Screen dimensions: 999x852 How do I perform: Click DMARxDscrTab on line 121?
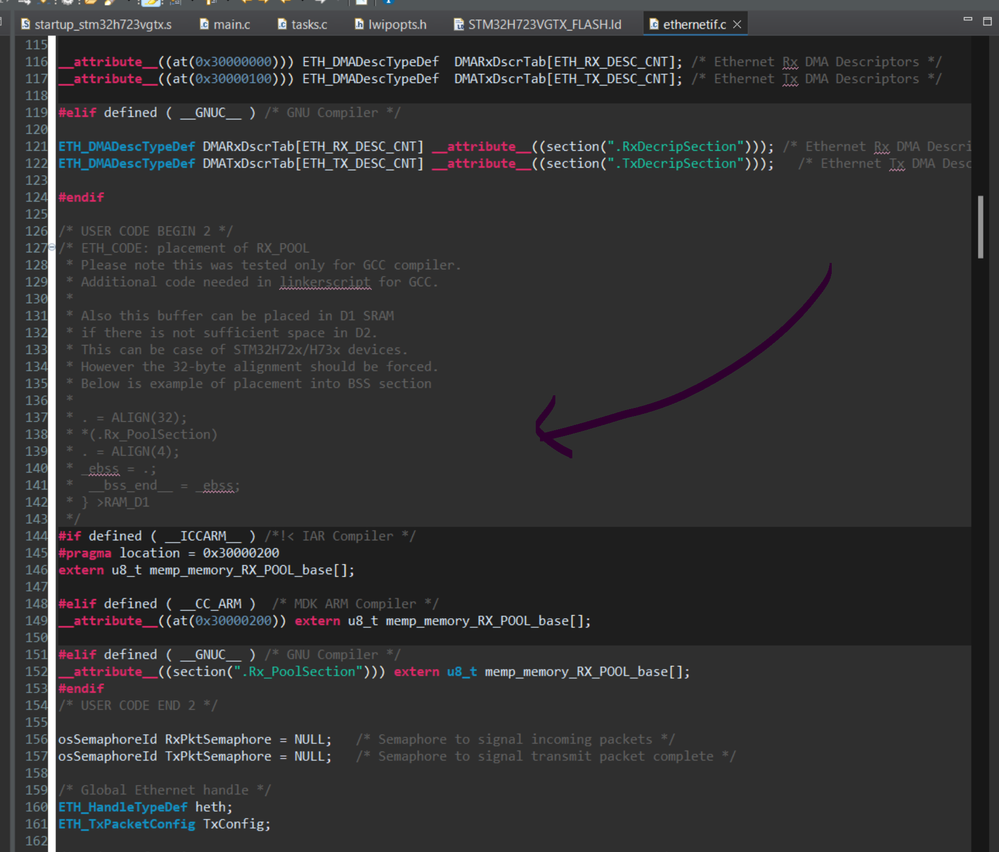(250, 146)
